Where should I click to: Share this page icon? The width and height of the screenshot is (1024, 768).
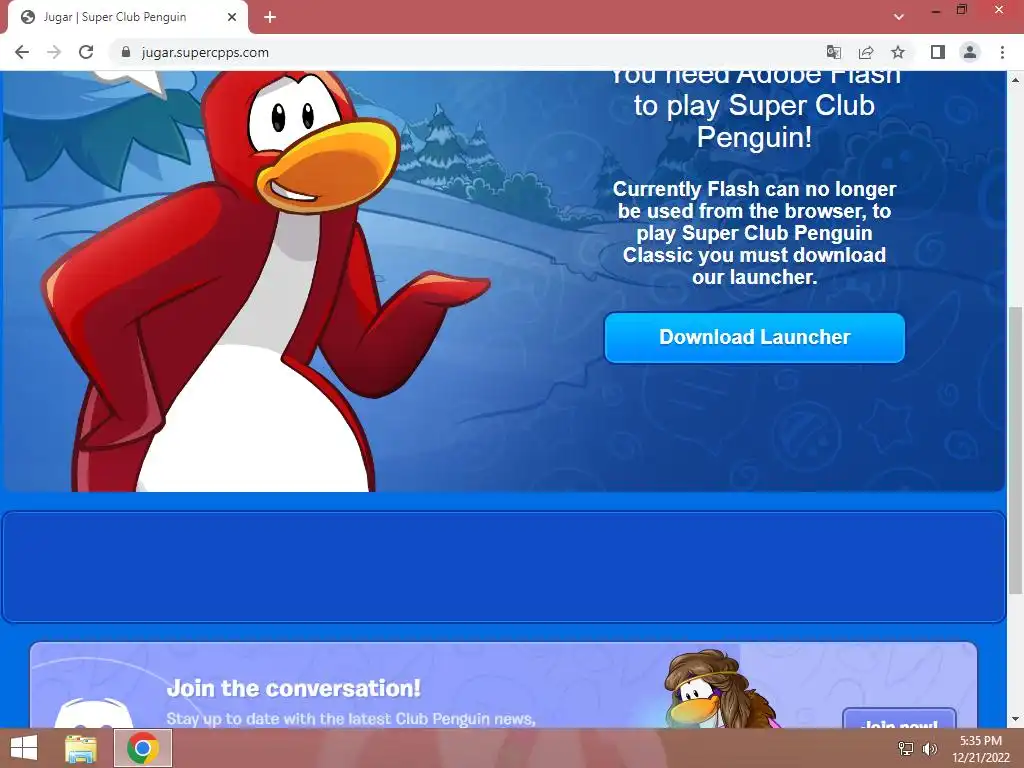point(866,52)
